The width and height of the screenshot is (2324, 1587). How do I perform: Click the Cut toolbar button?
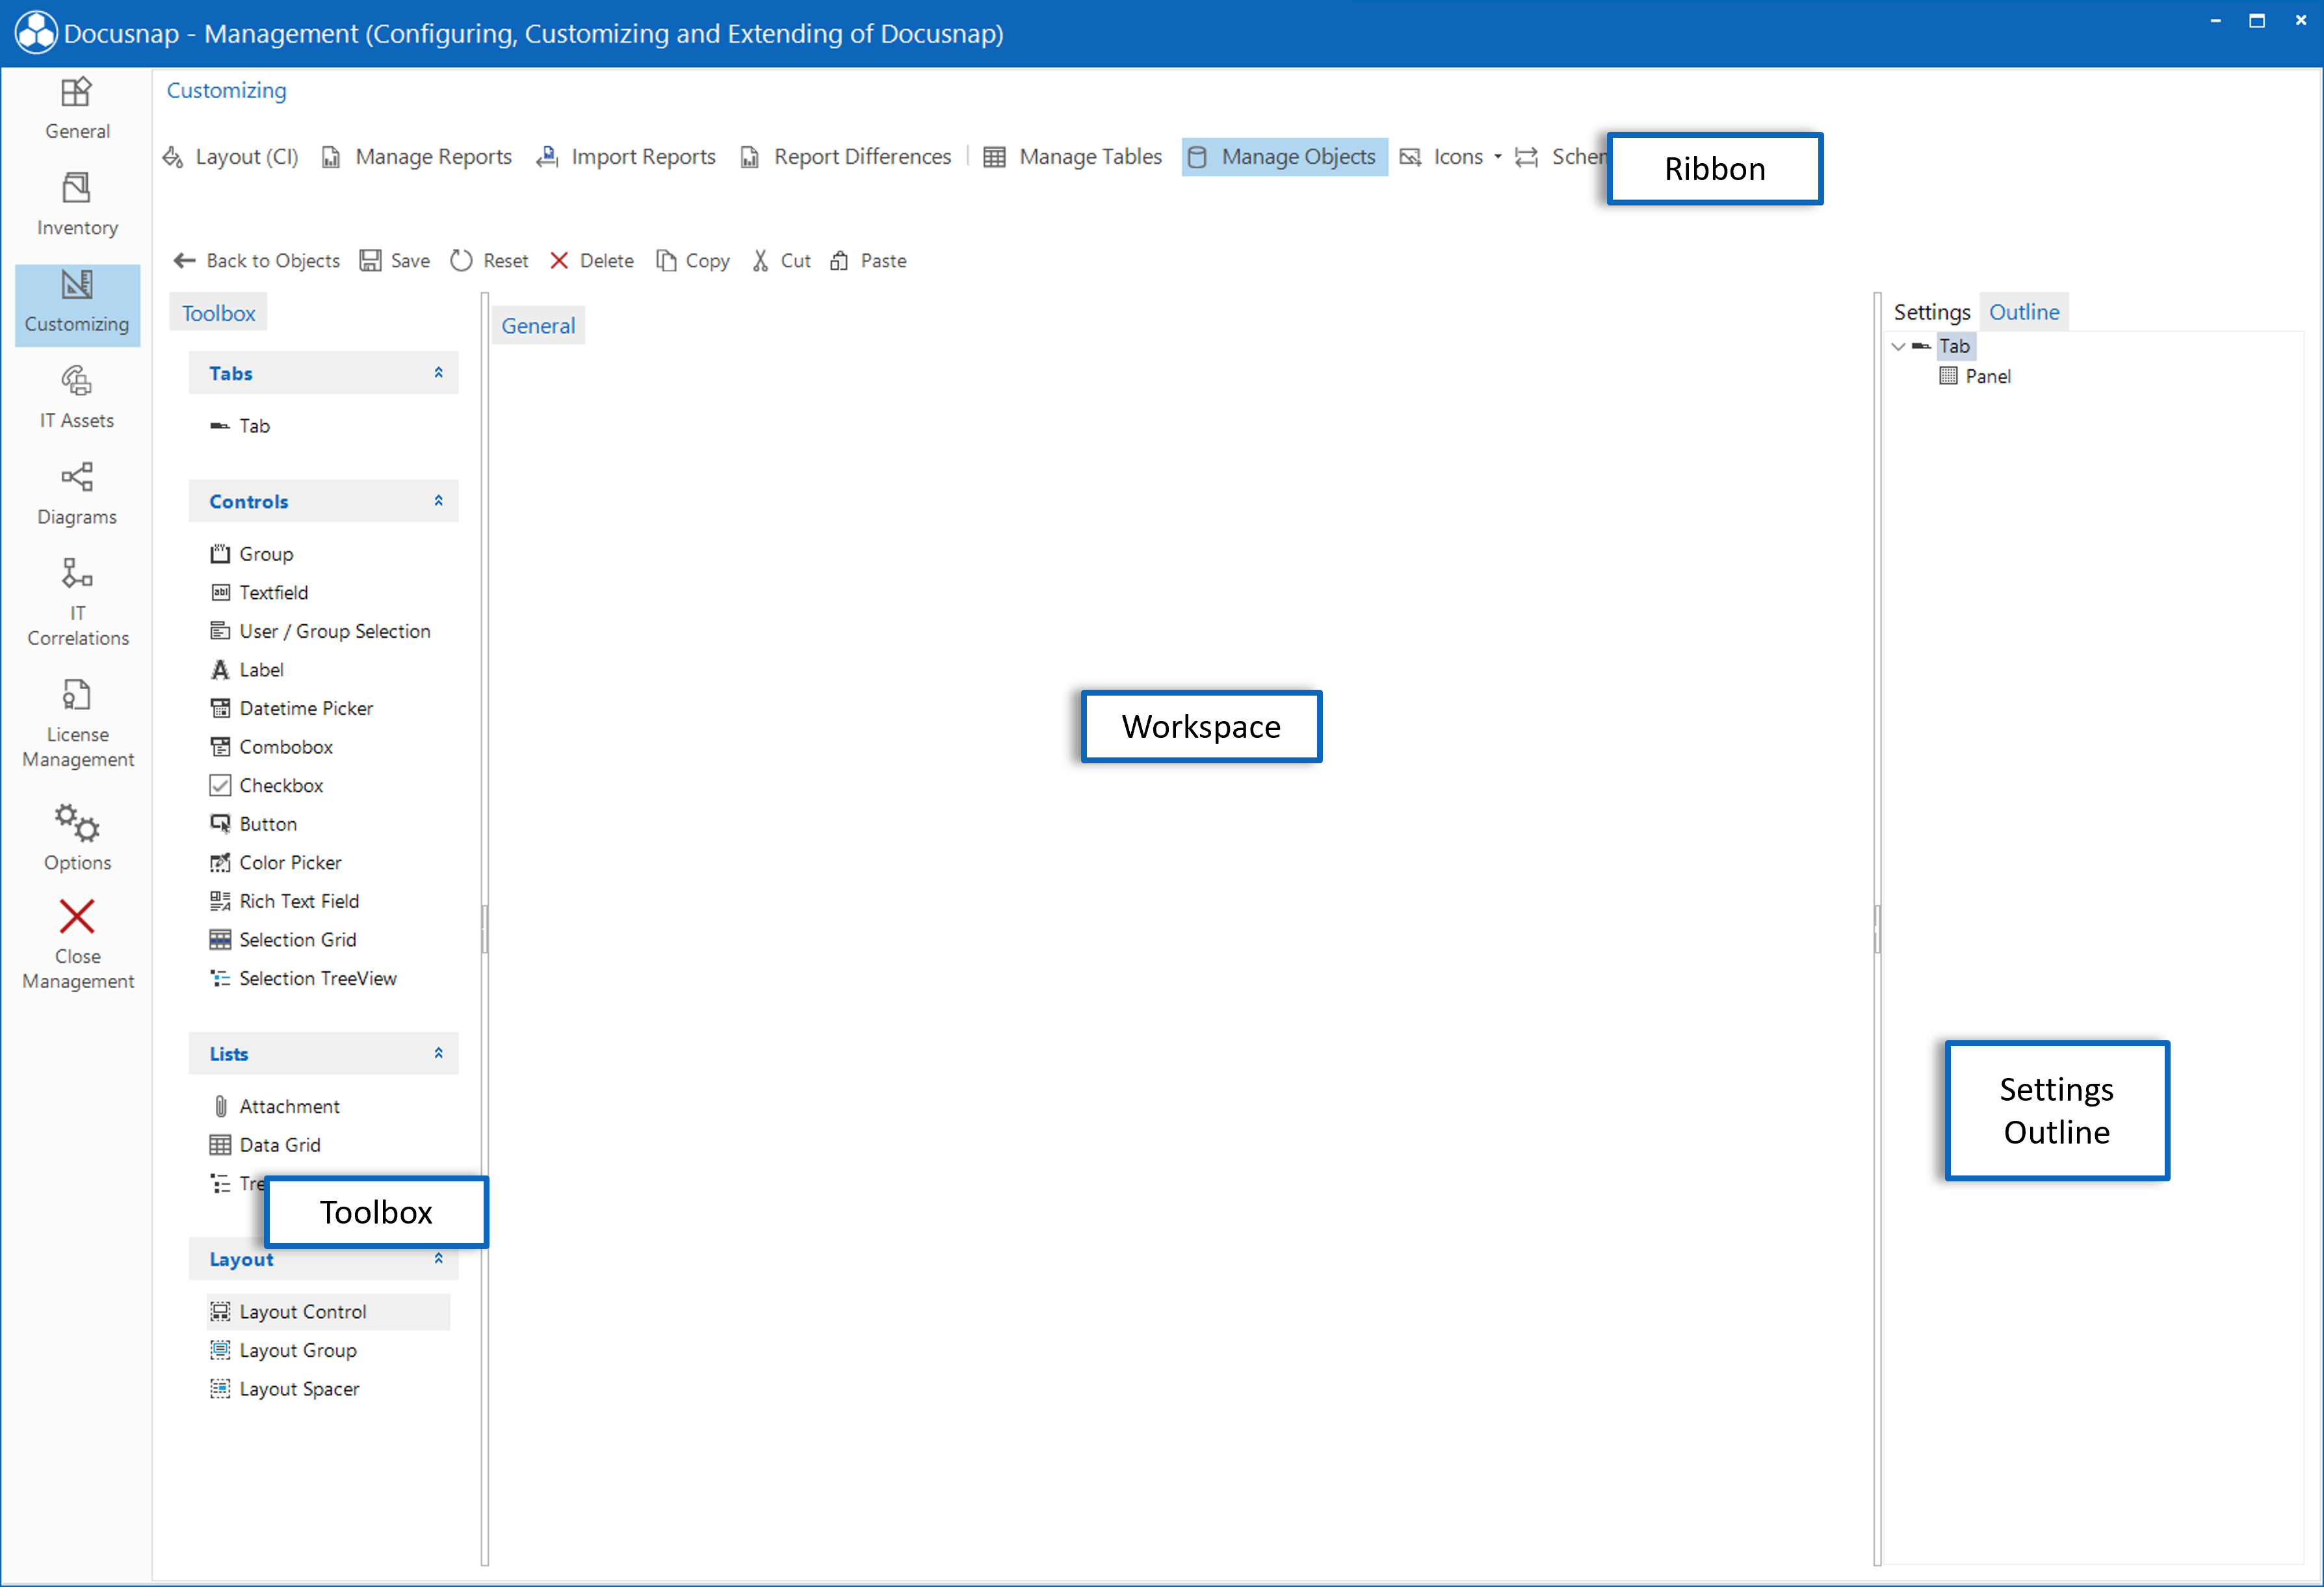[x=781, y=261]
